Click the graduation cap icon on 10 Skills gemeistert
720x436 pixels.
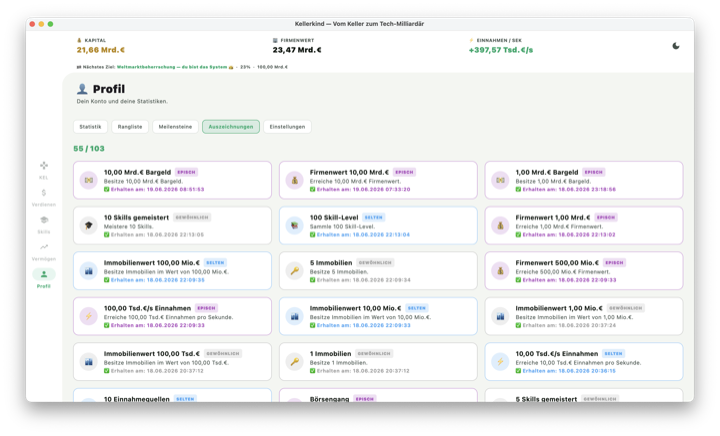click(89, 225)
